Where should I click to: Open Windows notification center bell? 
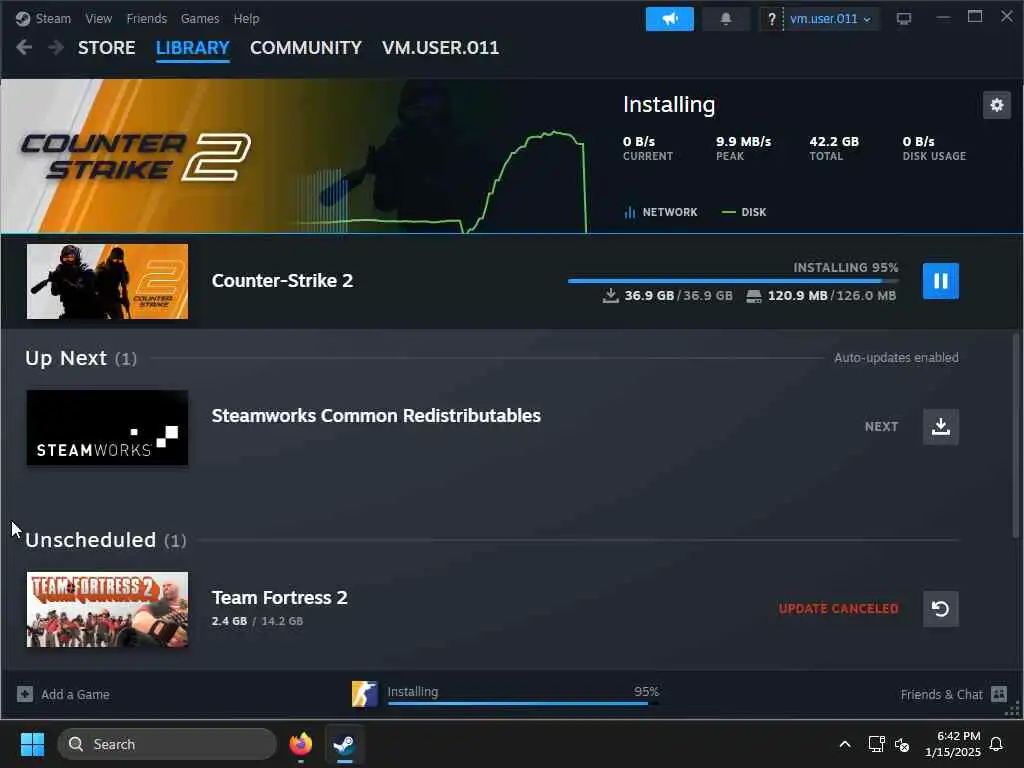click(997, 744)
